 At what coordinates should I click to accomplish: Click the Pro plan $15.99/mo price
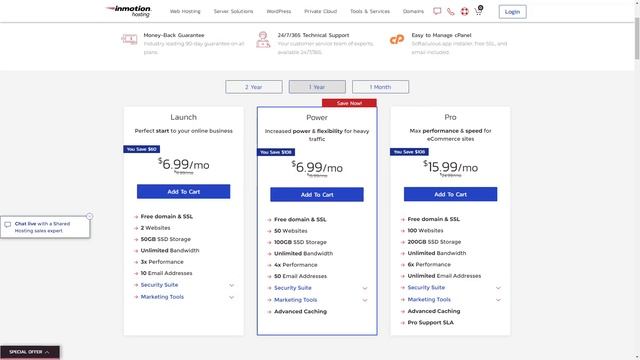click(450, 167)
